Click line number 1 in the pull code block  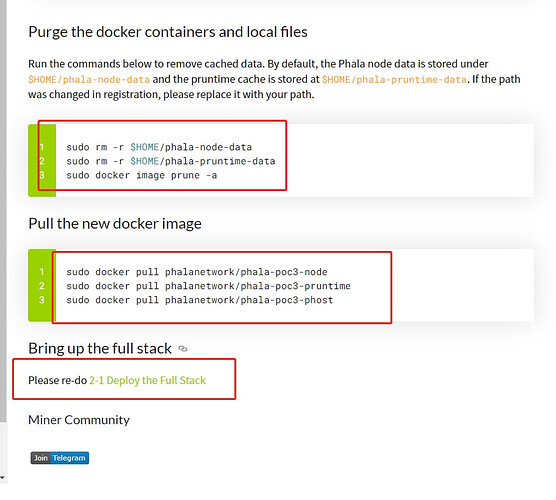[41, 272]
